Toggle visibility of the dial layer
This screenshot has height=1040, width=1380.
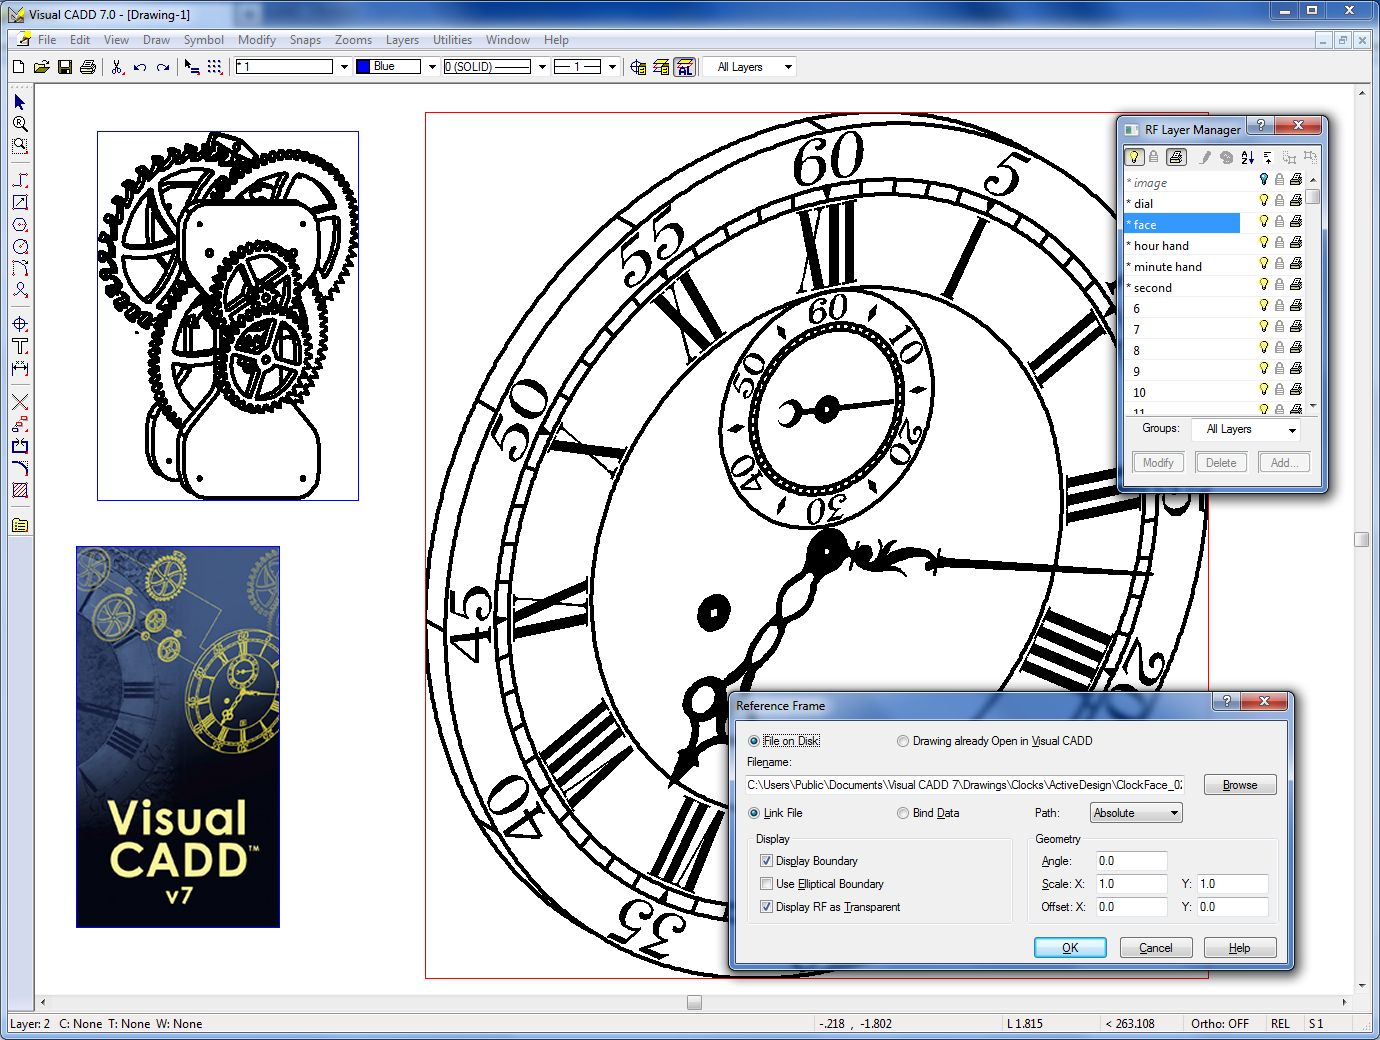point(1263,200)
